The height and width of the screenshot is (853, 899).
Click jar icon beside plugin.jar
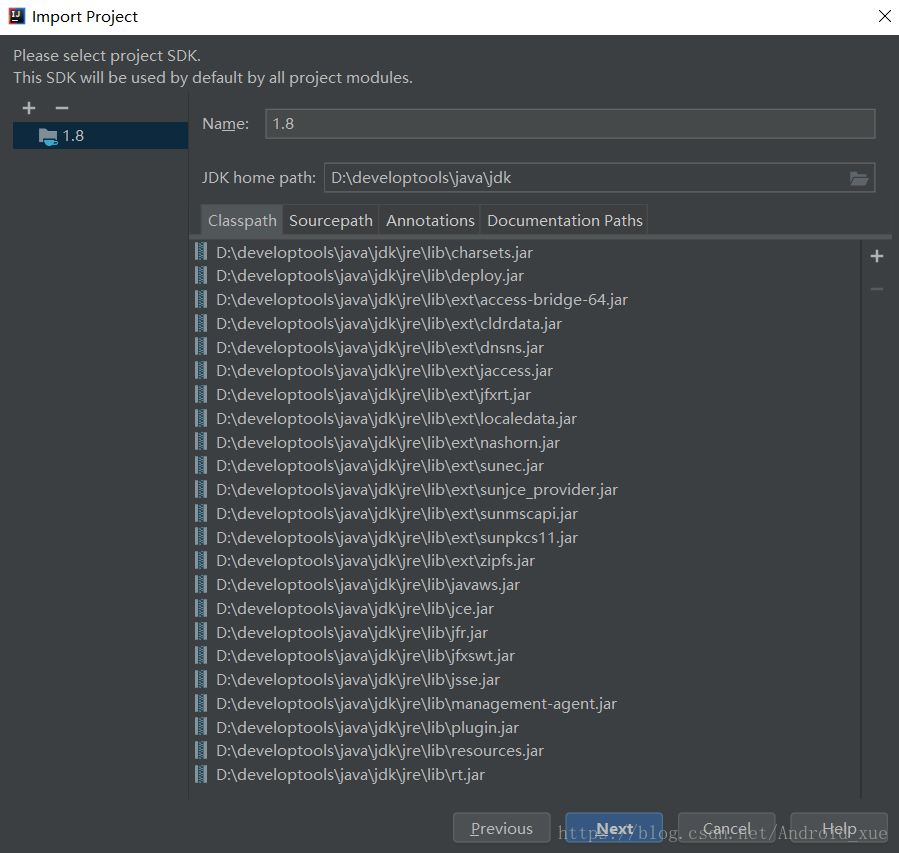[201, 726]
